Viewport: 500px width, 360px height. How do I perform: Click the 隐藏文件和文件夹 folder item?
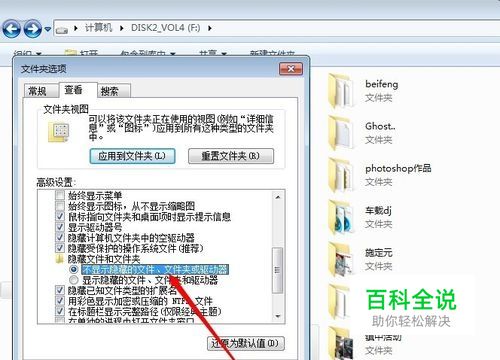98,259
